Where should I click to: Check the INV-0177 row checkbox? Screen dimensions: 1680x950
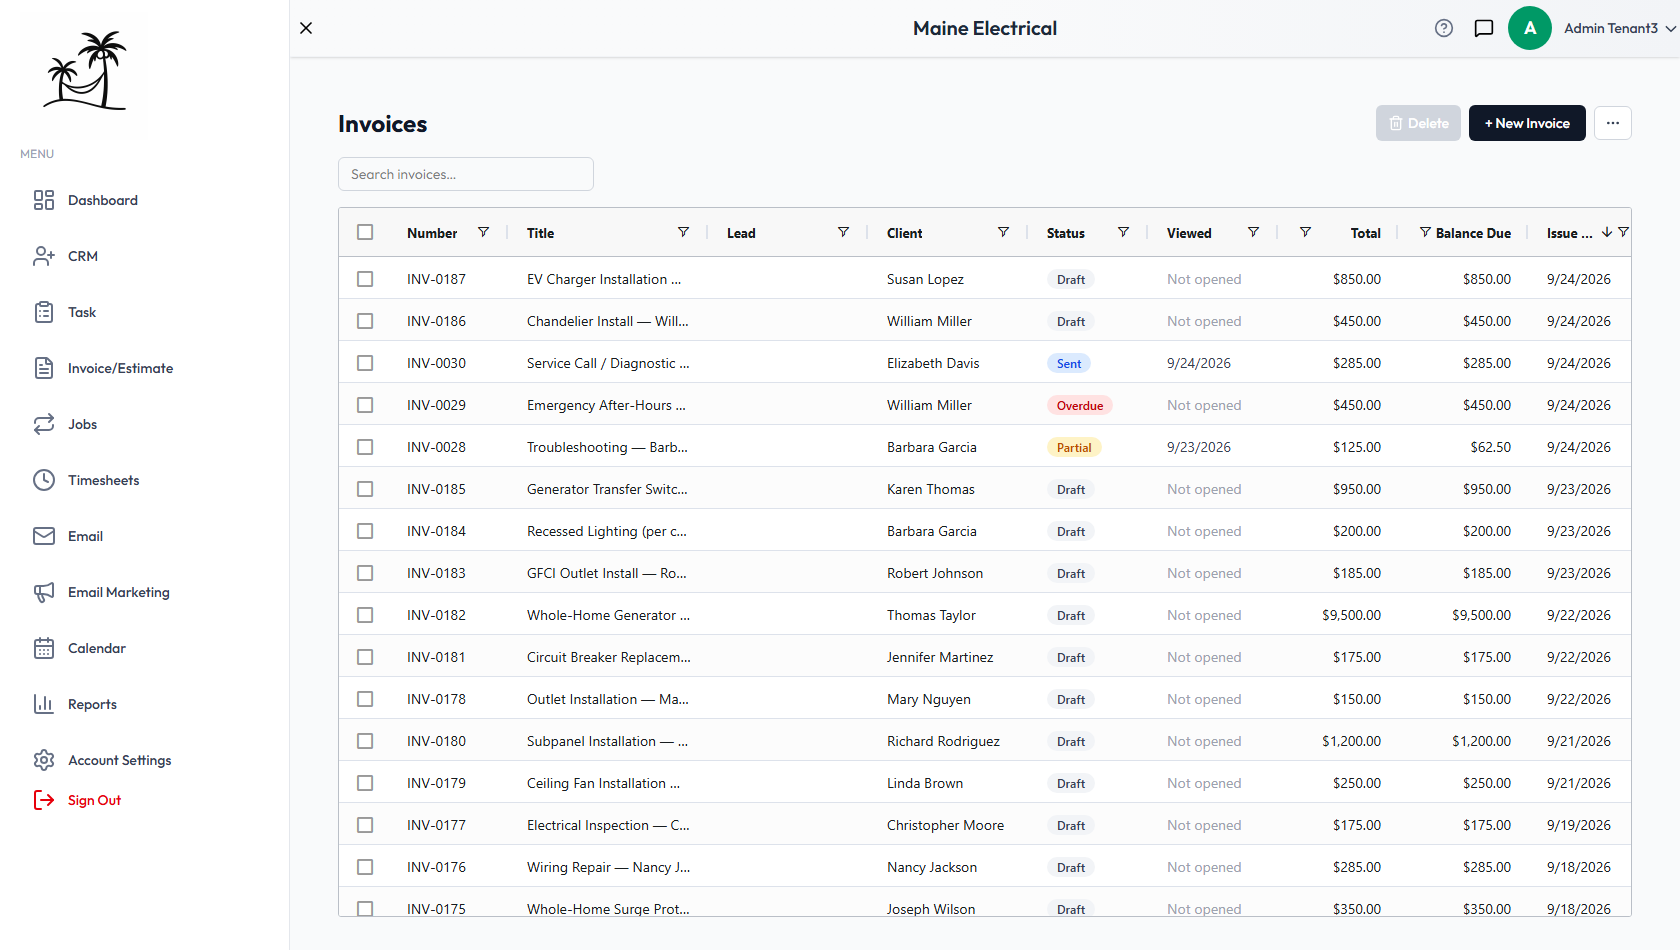click(365, 825)
